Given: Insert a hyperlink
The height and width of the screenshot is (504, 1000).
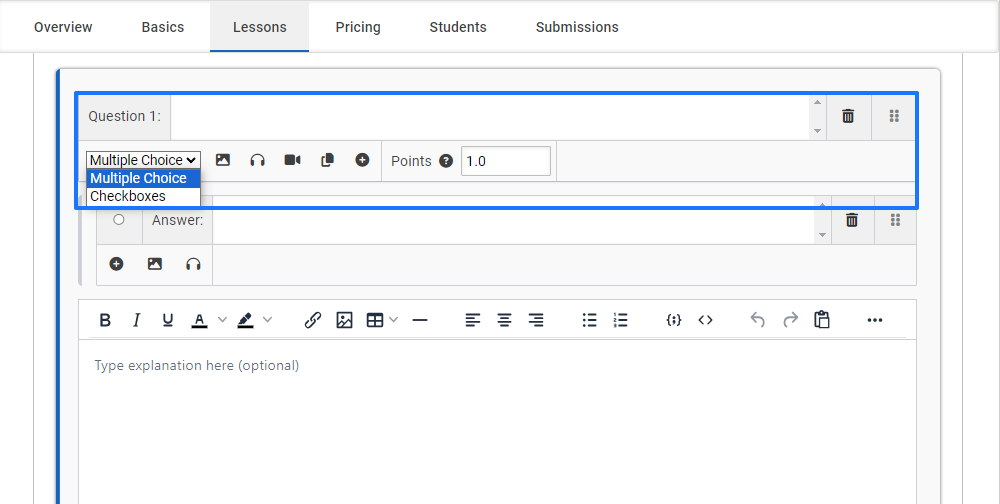Looking at the screenshot, I should click(312, 320).
